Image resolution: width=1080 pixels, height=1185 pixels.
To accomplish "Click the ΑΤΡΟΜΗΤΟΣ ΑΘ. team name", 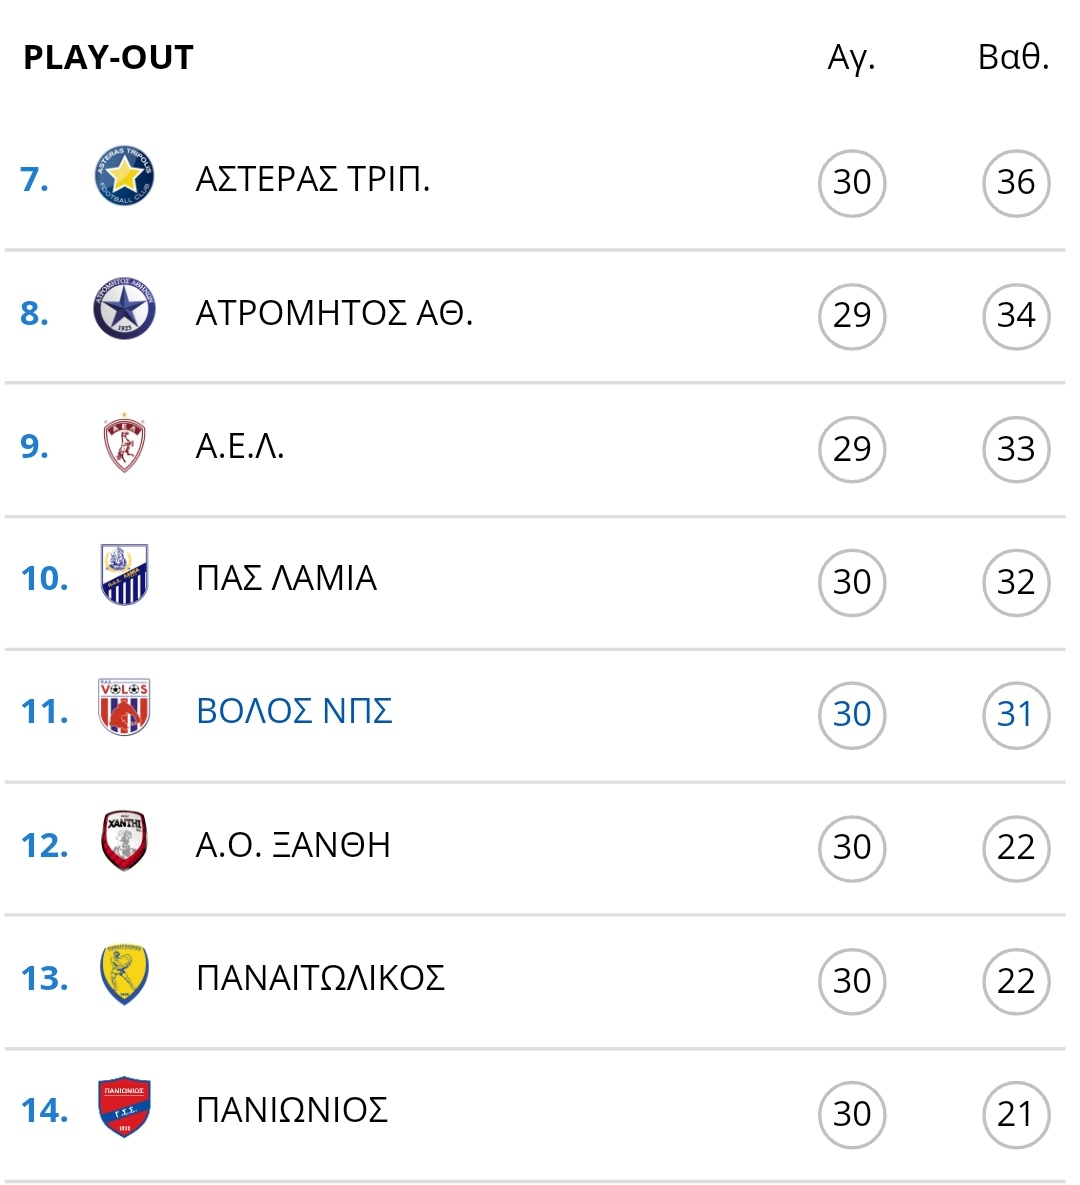I will click(x=334, y=313).
